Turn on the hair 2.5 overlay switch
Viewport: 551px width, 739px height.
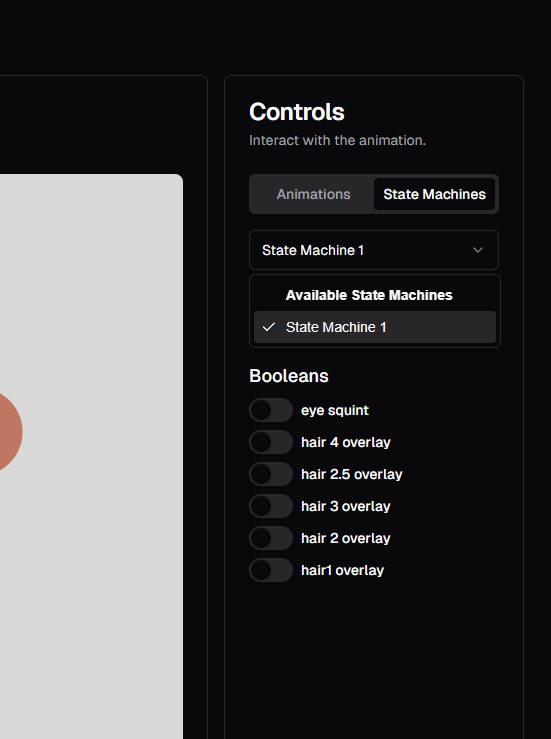(x=271, y=474)
